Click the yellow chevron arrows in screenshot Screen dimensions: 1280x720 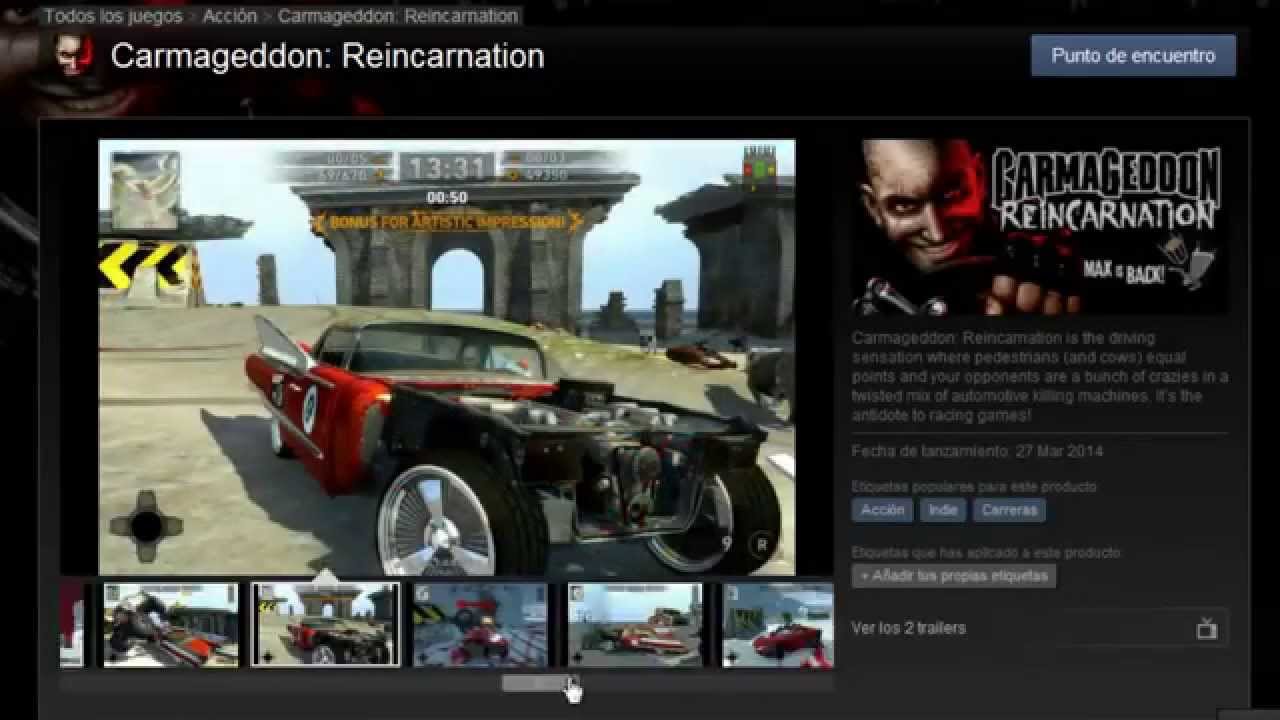coord(144,266)
